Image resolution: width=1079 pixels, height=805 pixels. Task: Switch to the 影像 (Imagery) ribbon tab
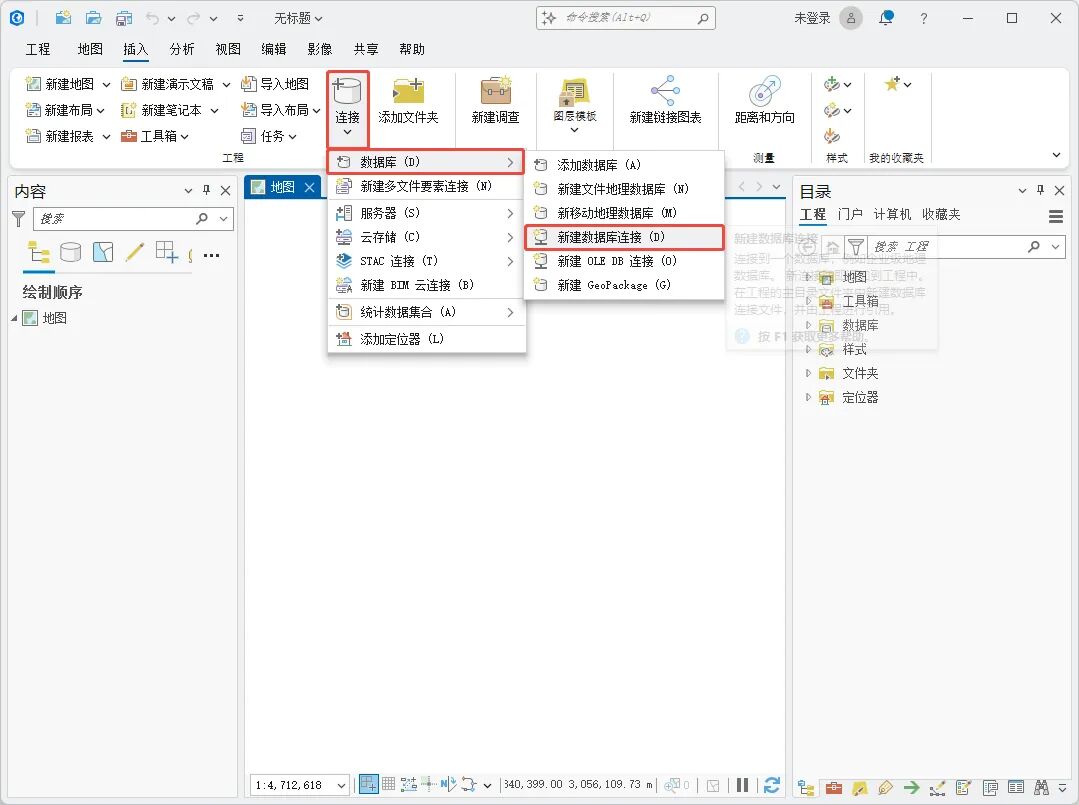(x=320, y=49)
